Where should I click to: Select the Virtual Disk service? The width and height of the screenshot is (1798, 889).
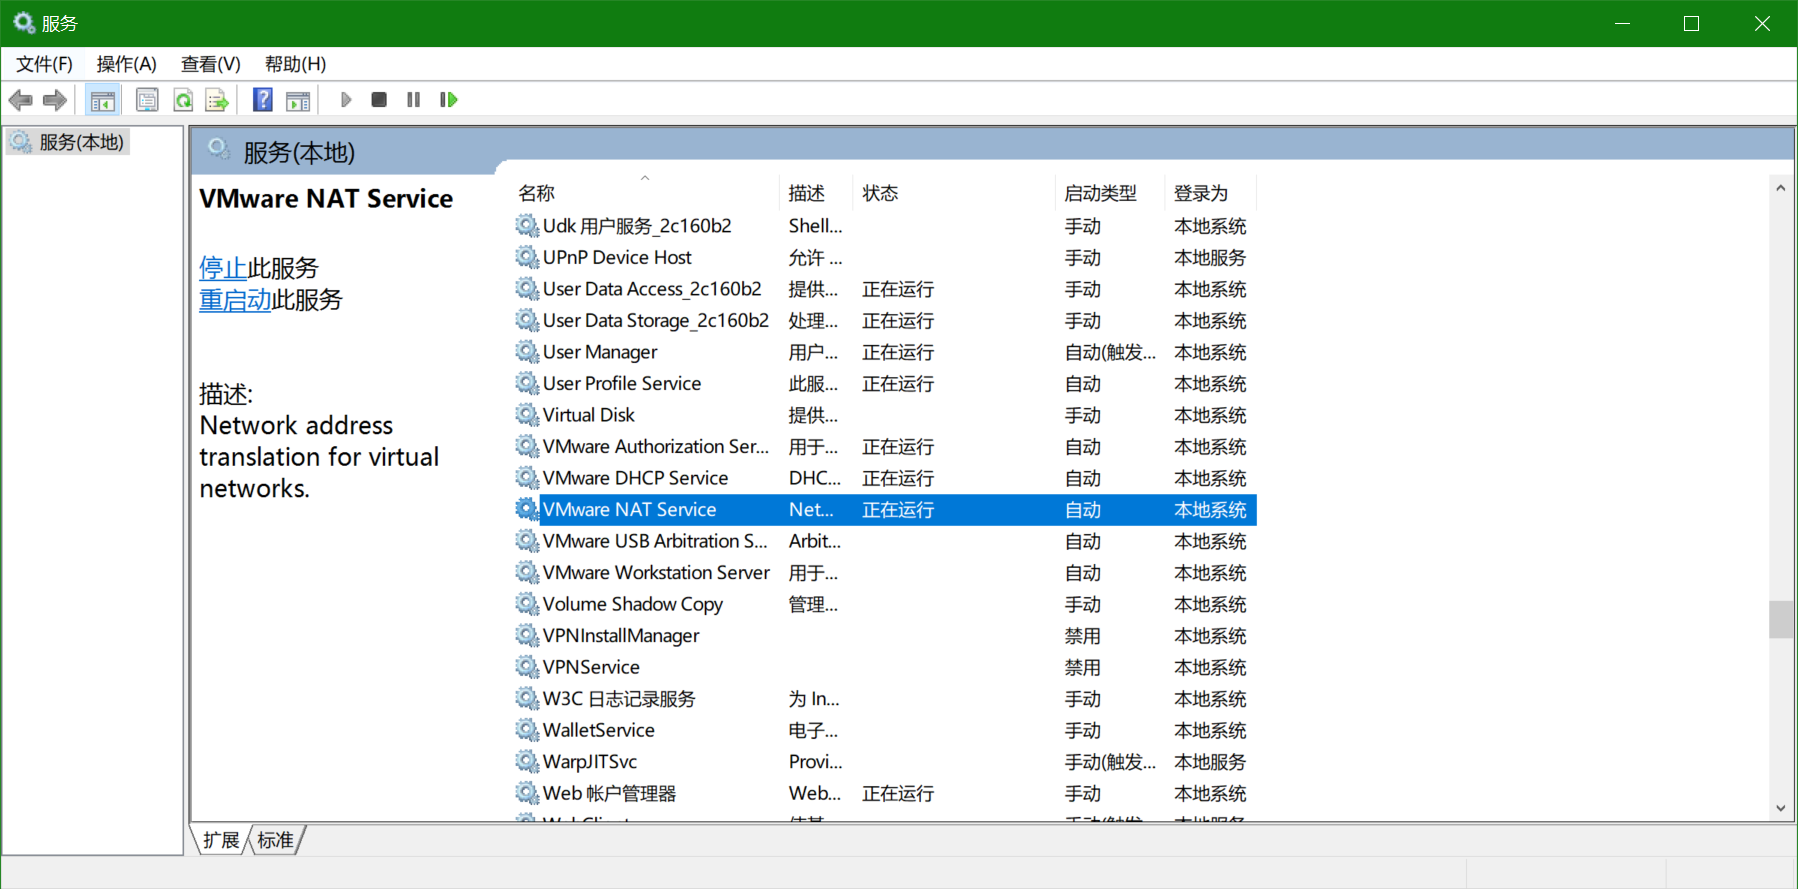(x=884, y=415)
